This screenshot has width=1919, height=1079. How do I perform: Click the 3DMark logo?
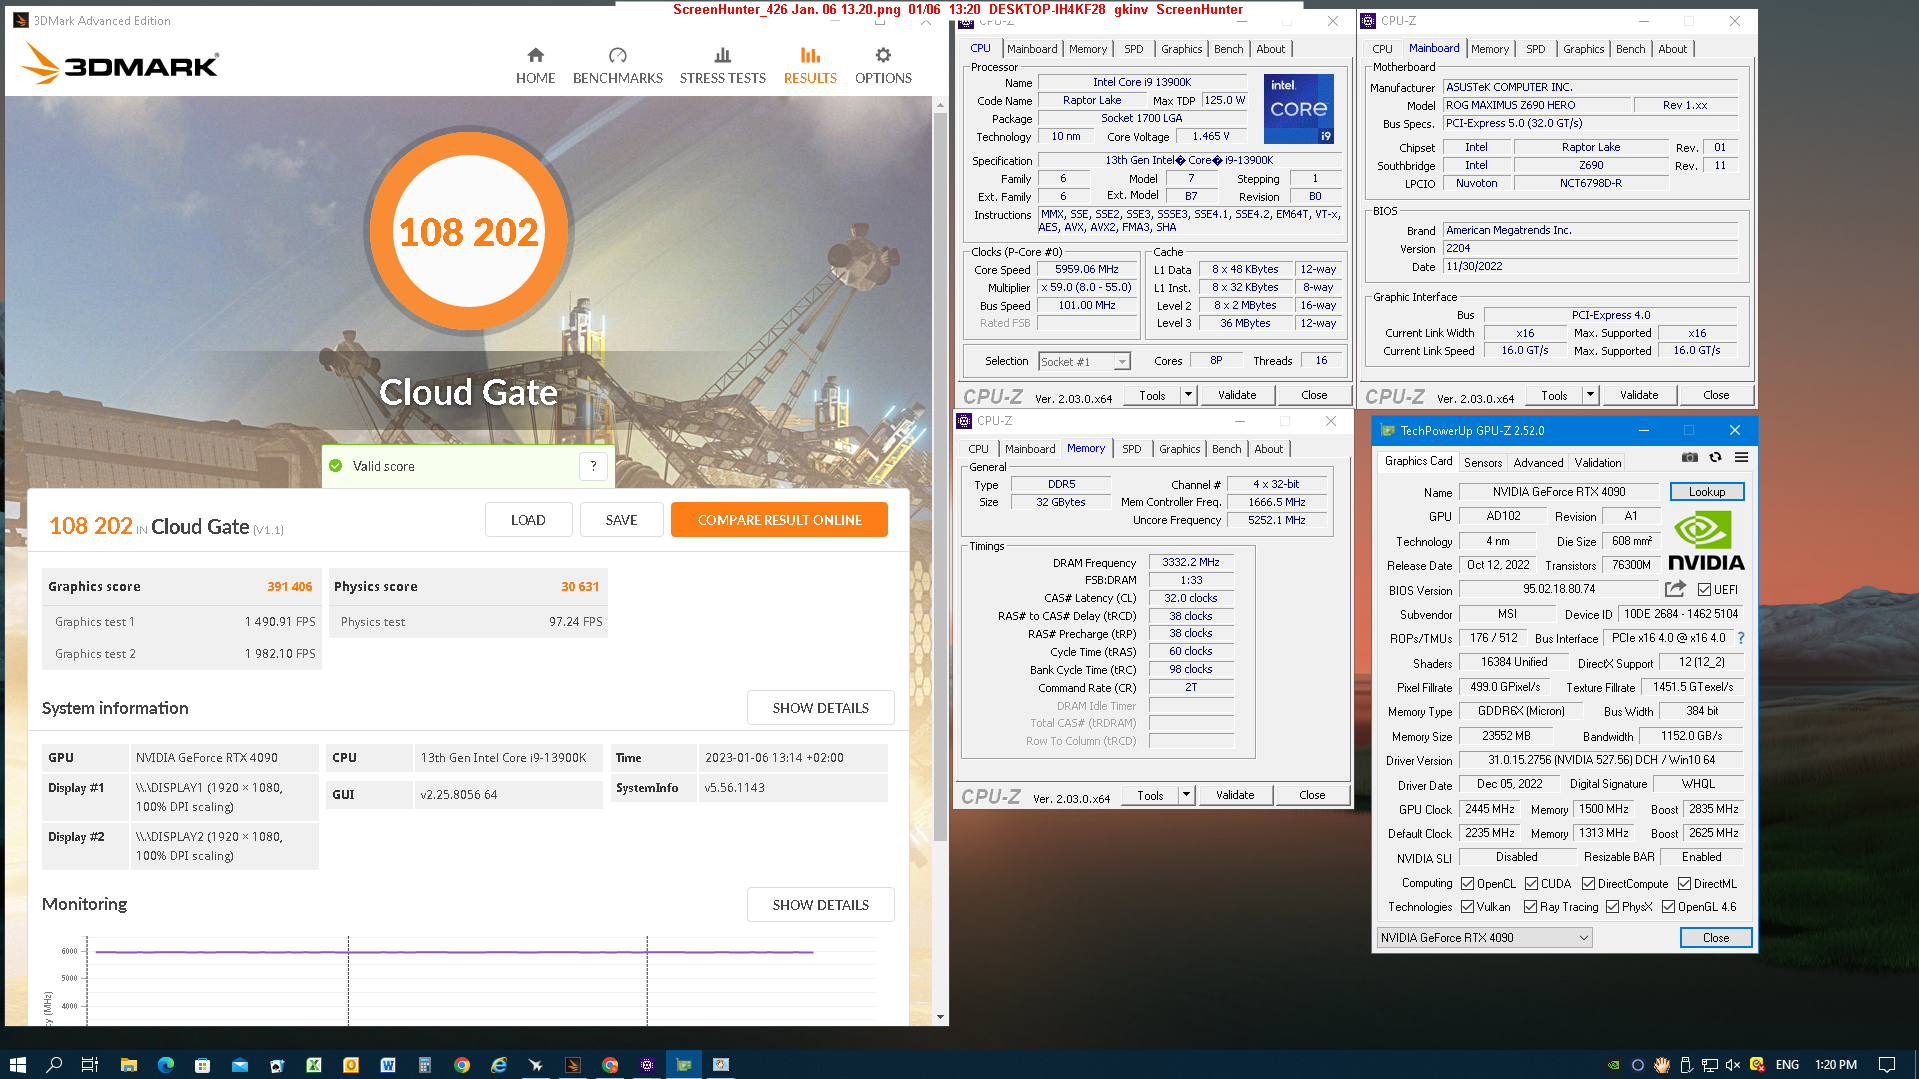pos(119,63)
